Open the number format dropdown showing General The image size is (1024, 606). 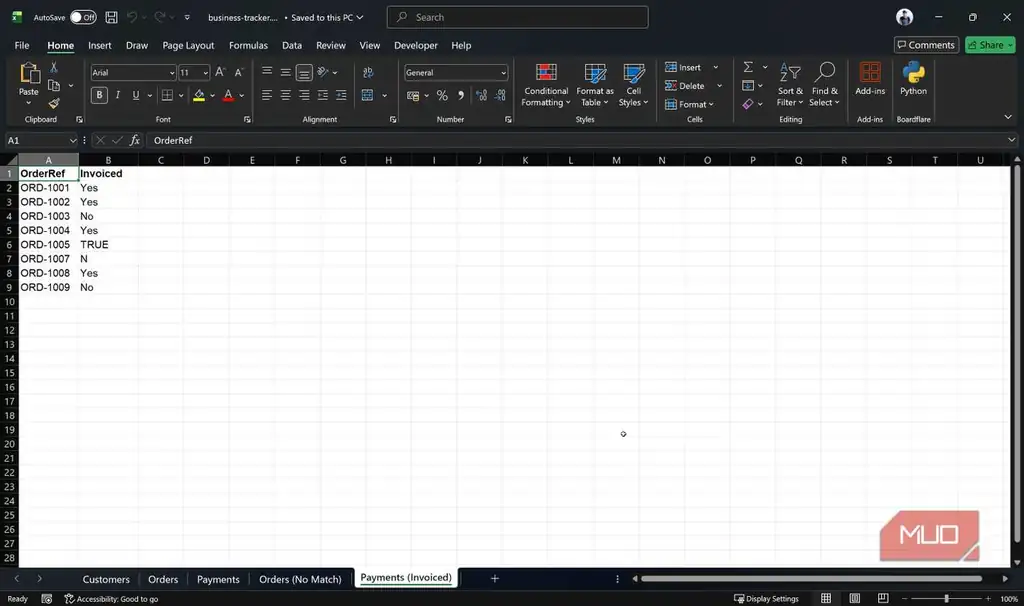coord(503,73)
